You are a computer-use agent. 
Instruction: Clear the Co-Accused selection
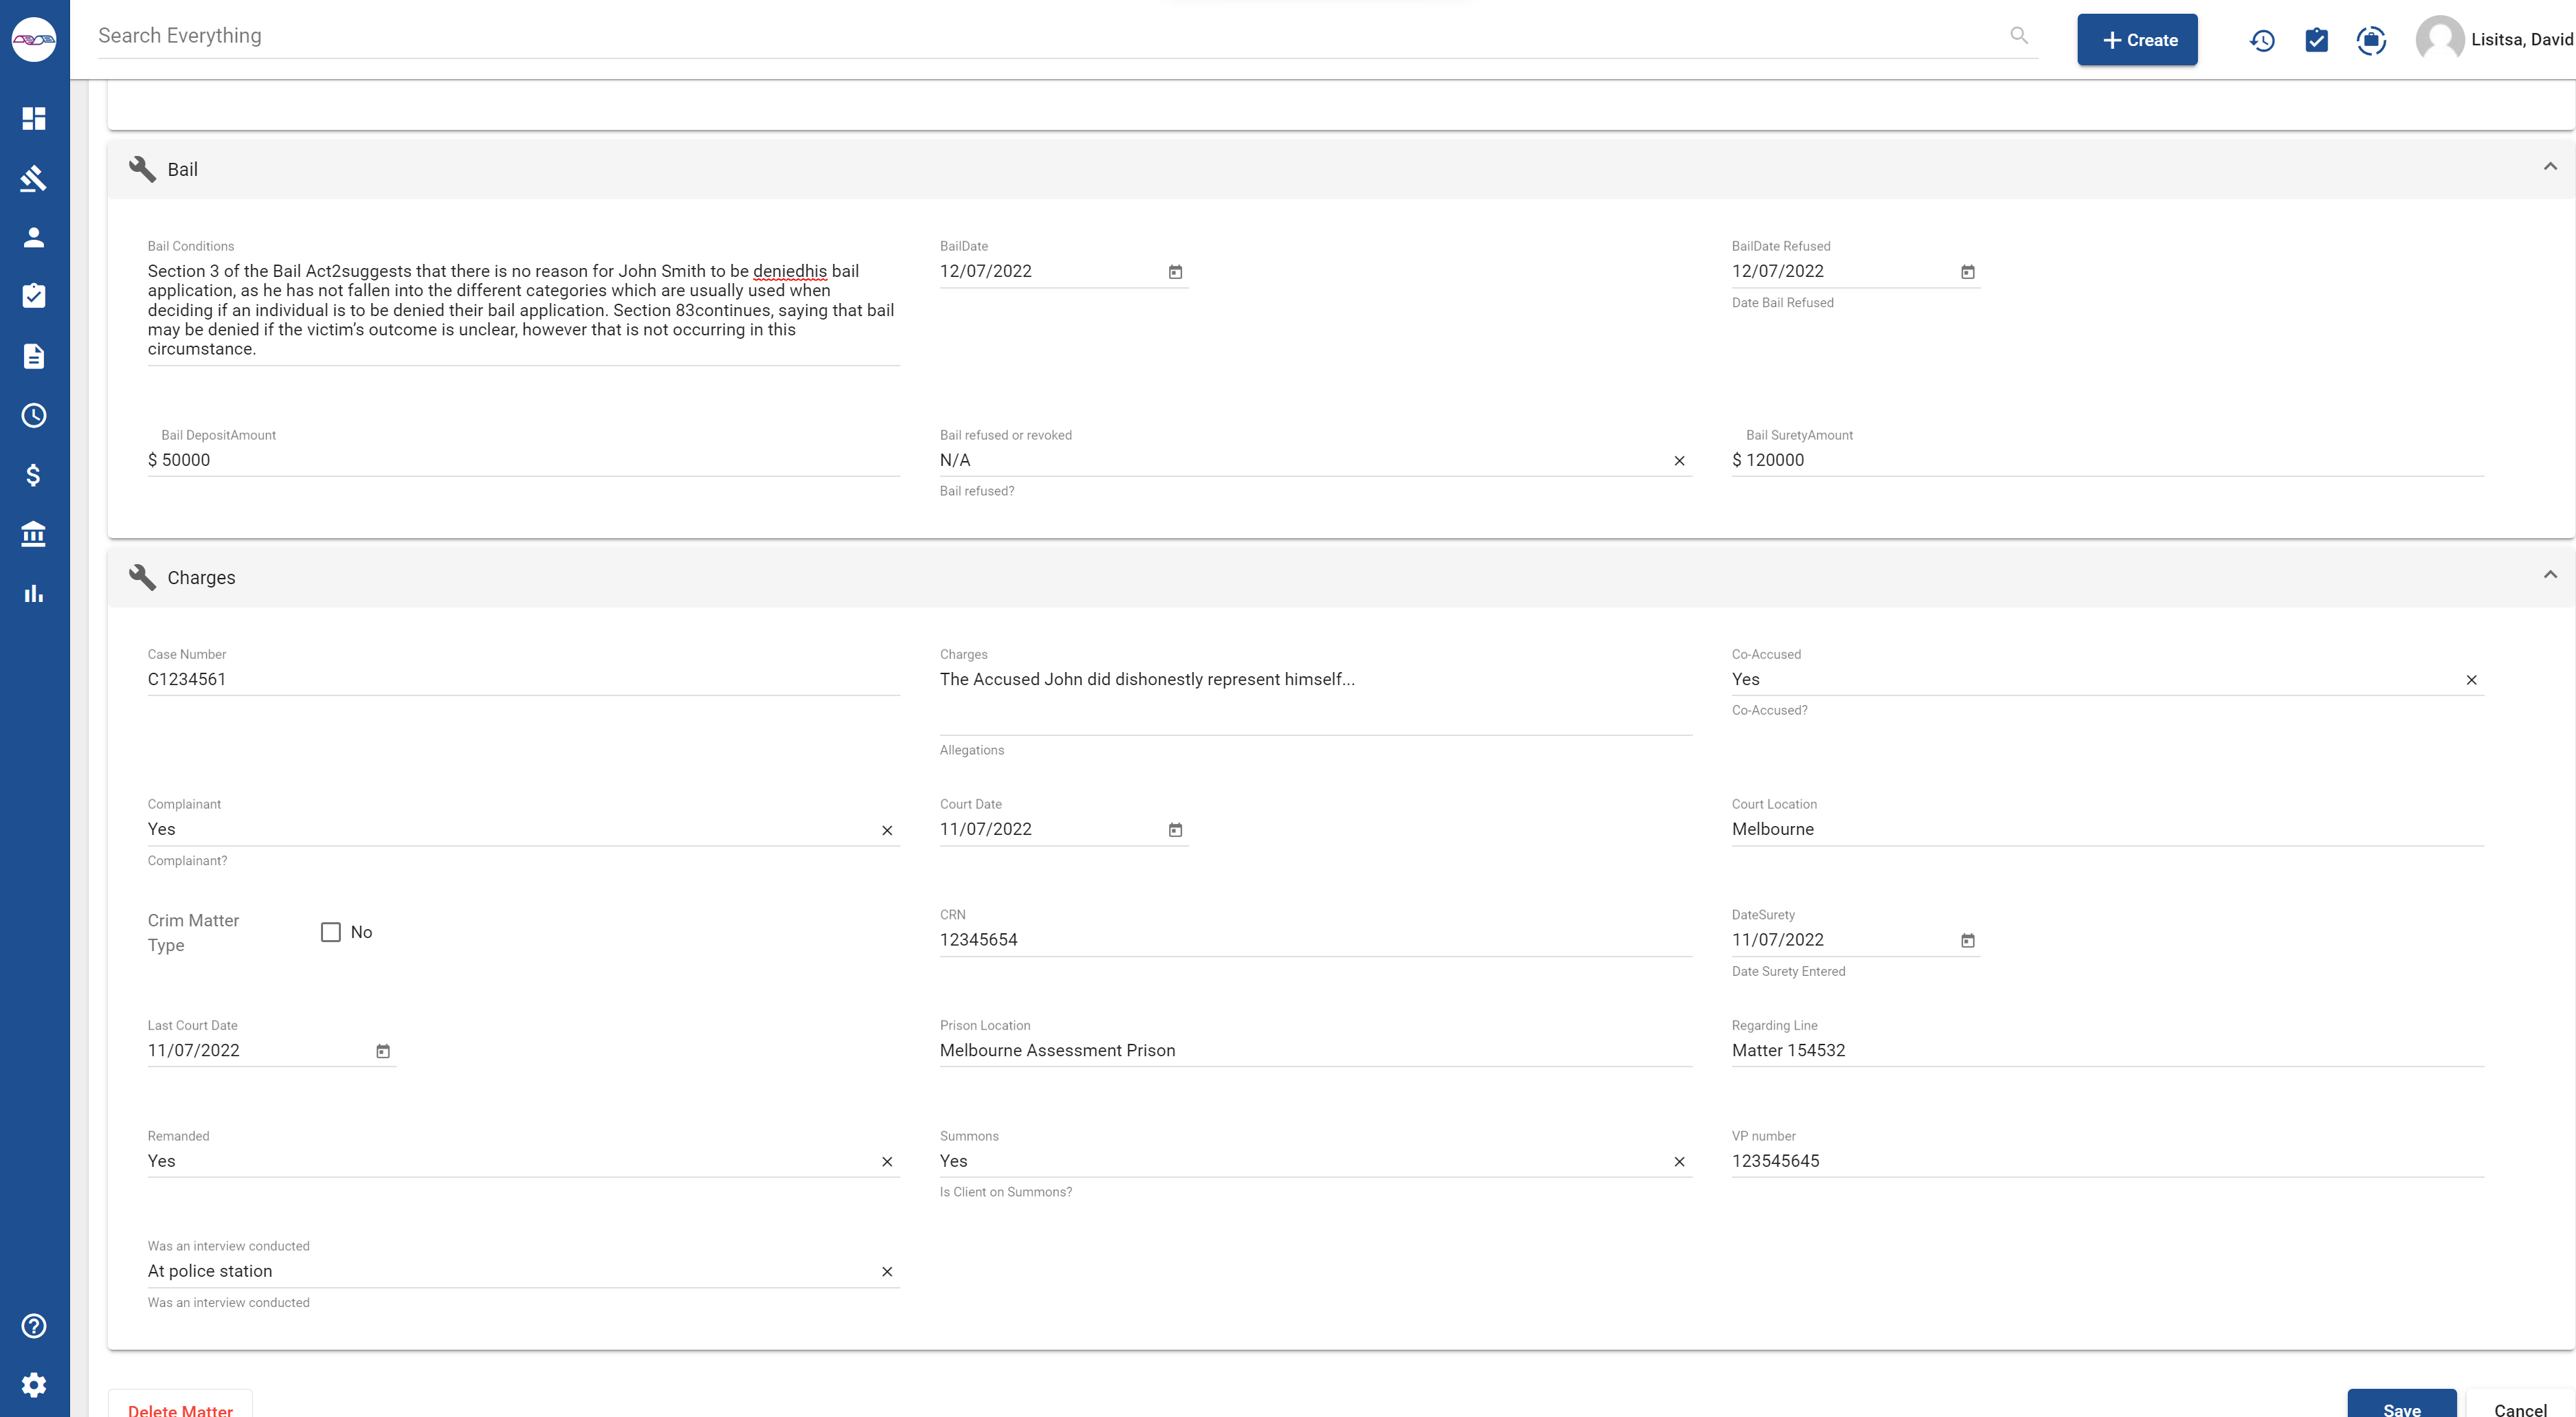point(2471,680)
